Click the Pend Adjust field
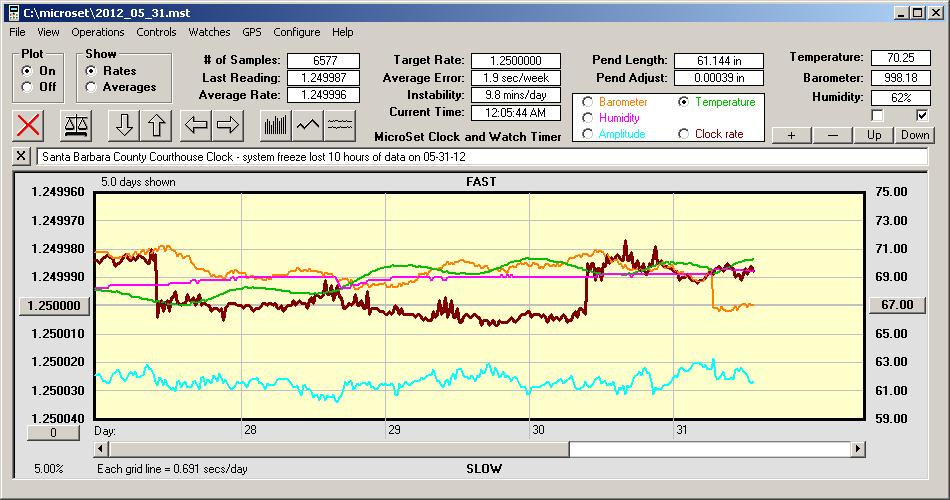 719,78
